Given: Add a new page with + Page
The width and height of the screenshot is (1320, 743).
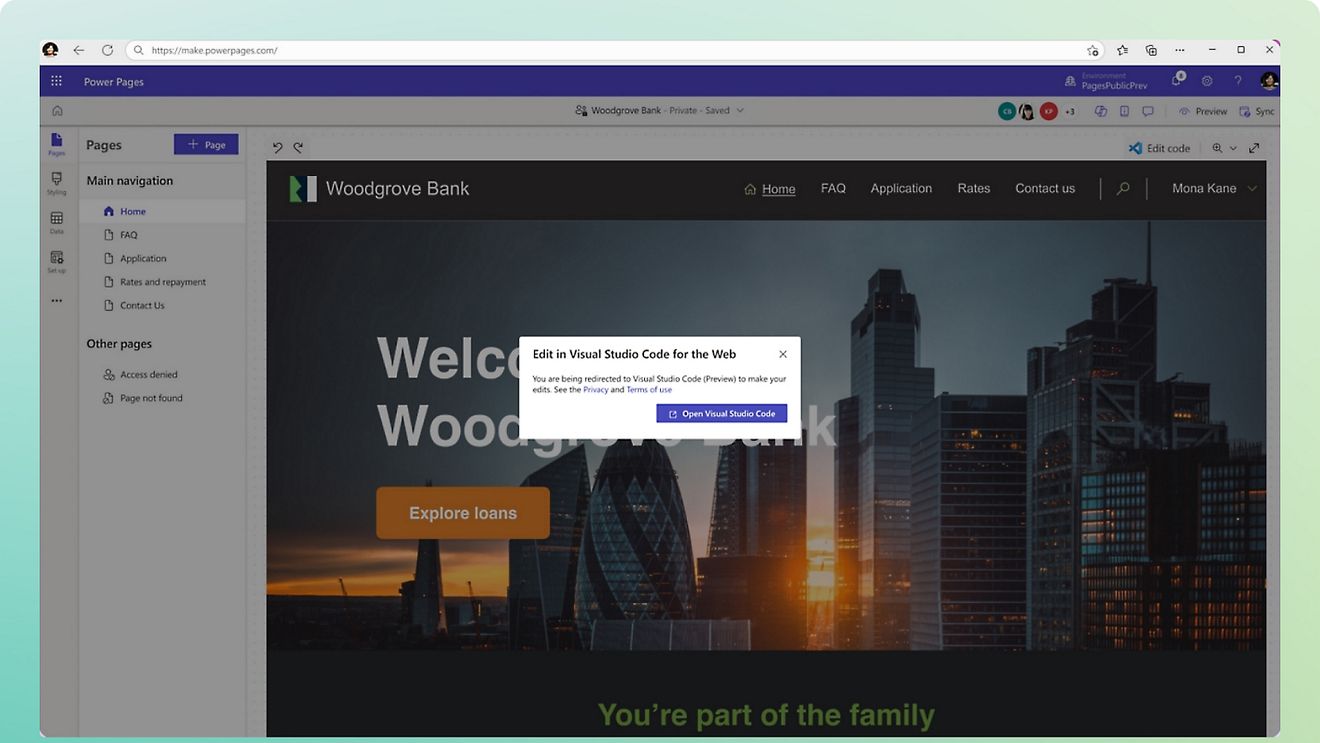Looking at the screenshot, I should click(206, 145).
